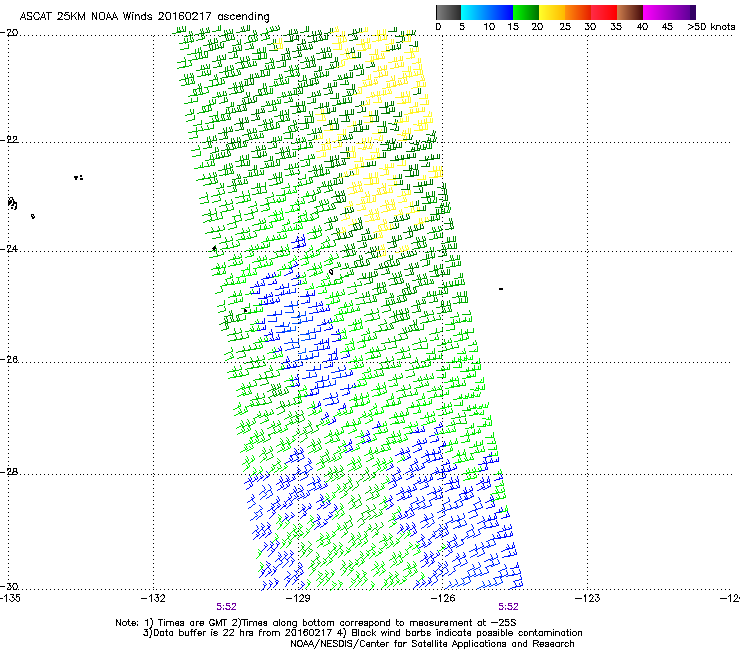Click the right purple 5:52 time label
The height and width of the screenshot is (650, 740).
click(x=508, y=607)
